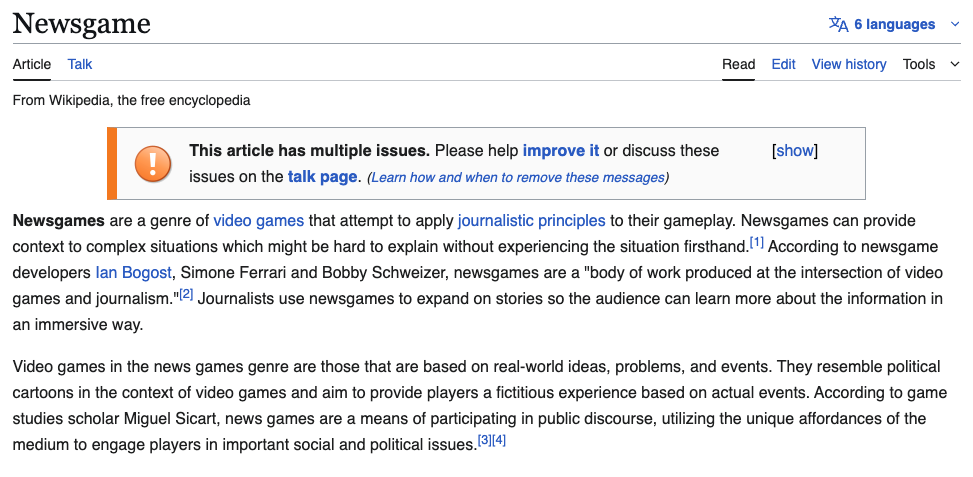Expand the Tools dropdown menu
Screen dimensions: 973x477
click(x=930, y=64)
